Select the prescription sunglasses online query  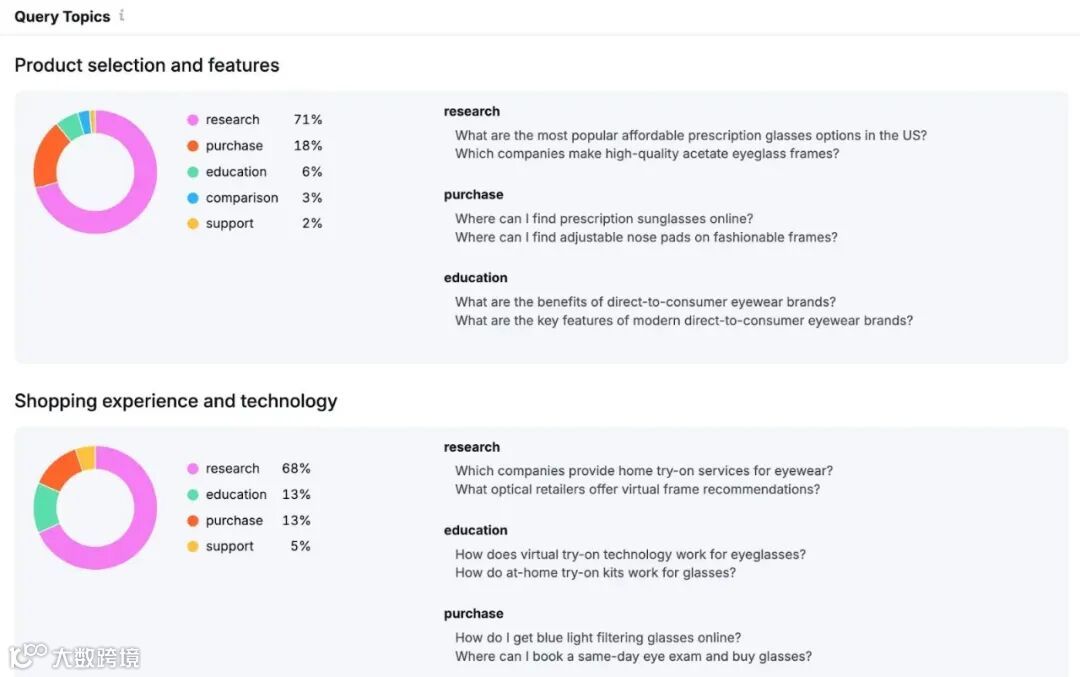pyautogui.click(x=604, y=218)
